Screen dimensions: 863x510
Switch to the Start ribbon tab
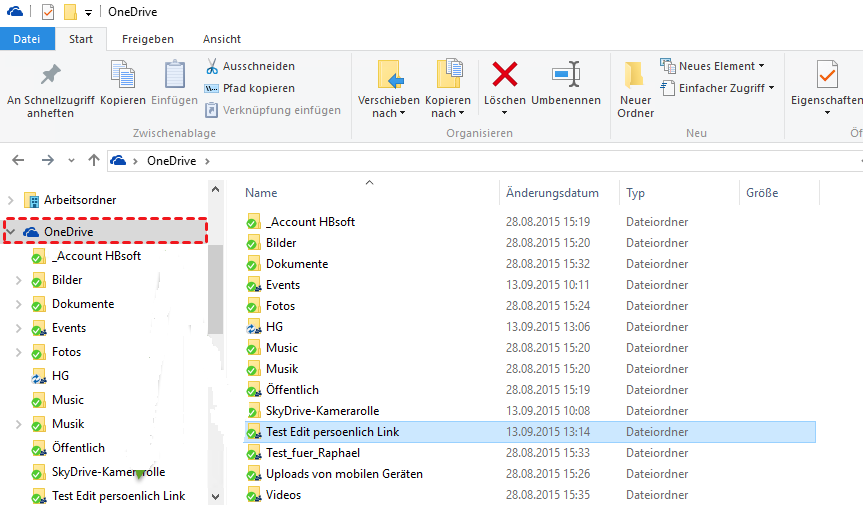[81, 39]
